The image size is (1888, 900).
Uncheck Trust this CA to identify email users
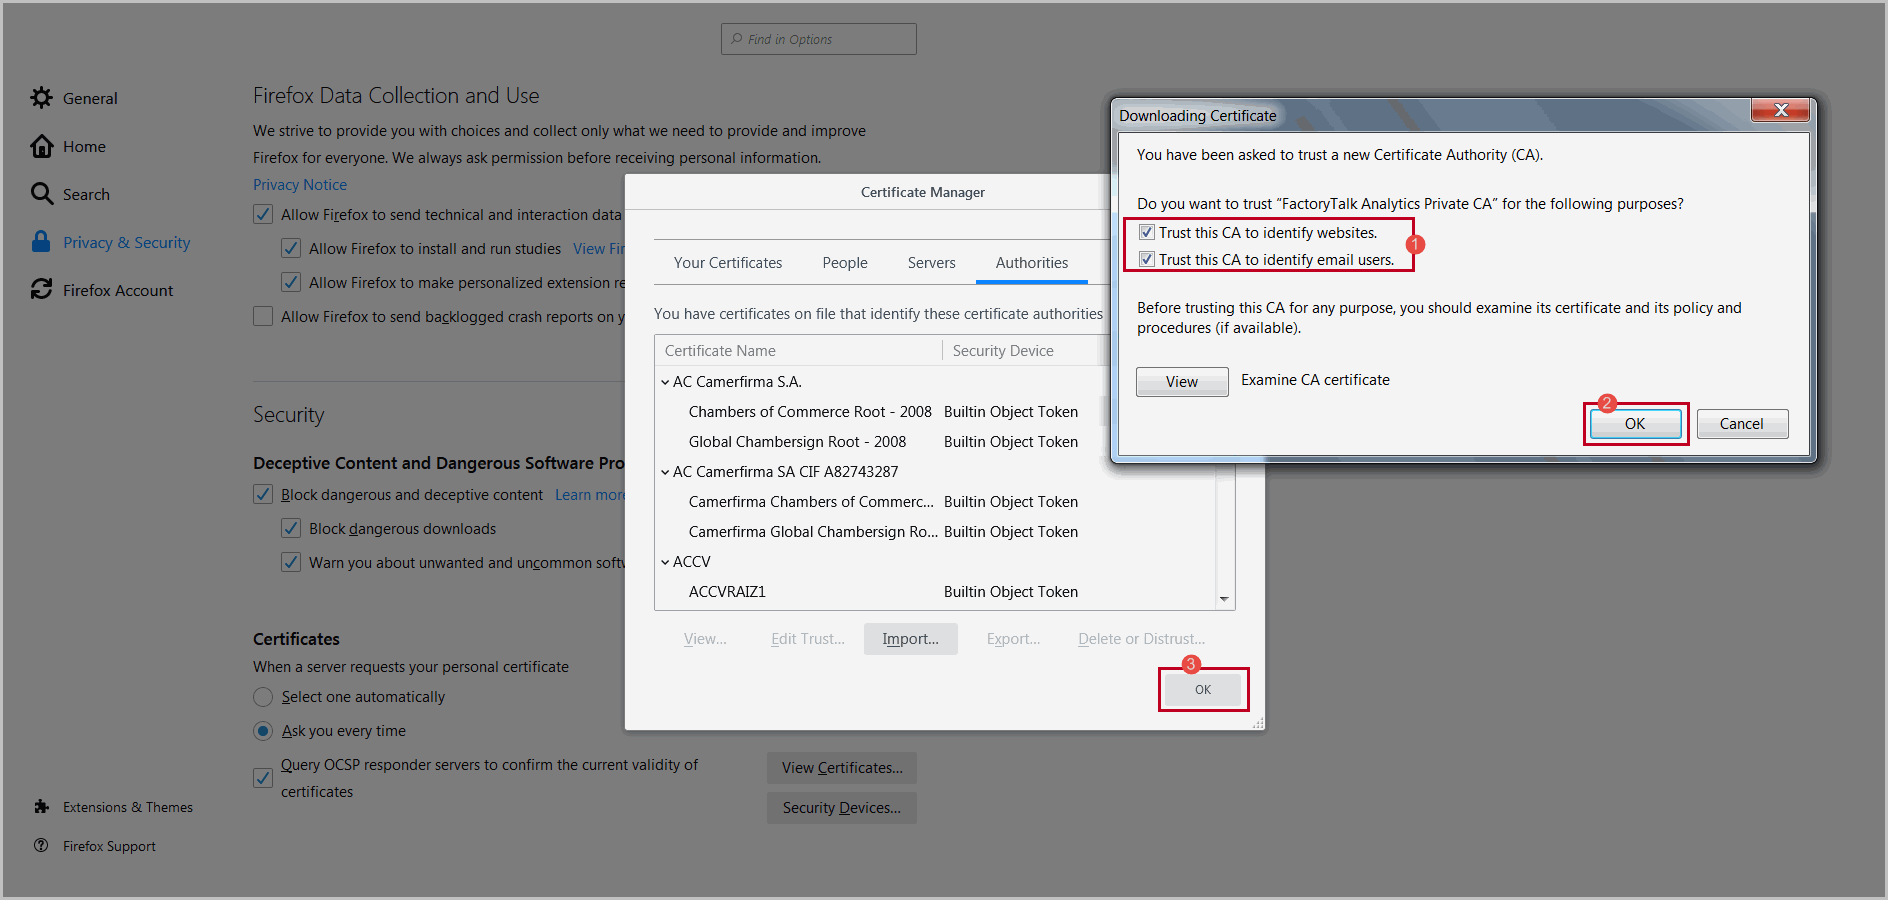[x=1147, y=259]
